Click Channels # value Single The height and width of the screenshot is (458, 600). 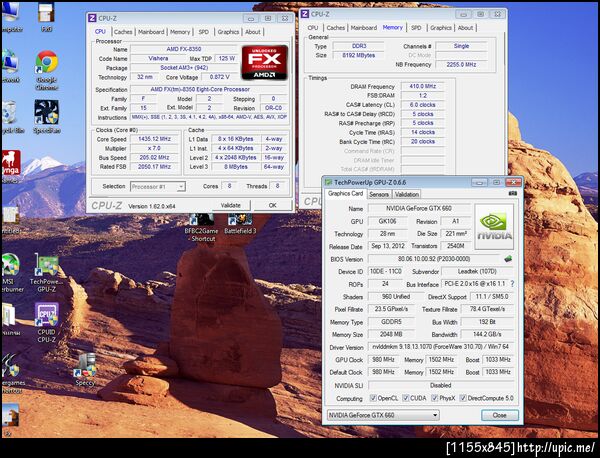pyautogui.click(x=461, y=46)
